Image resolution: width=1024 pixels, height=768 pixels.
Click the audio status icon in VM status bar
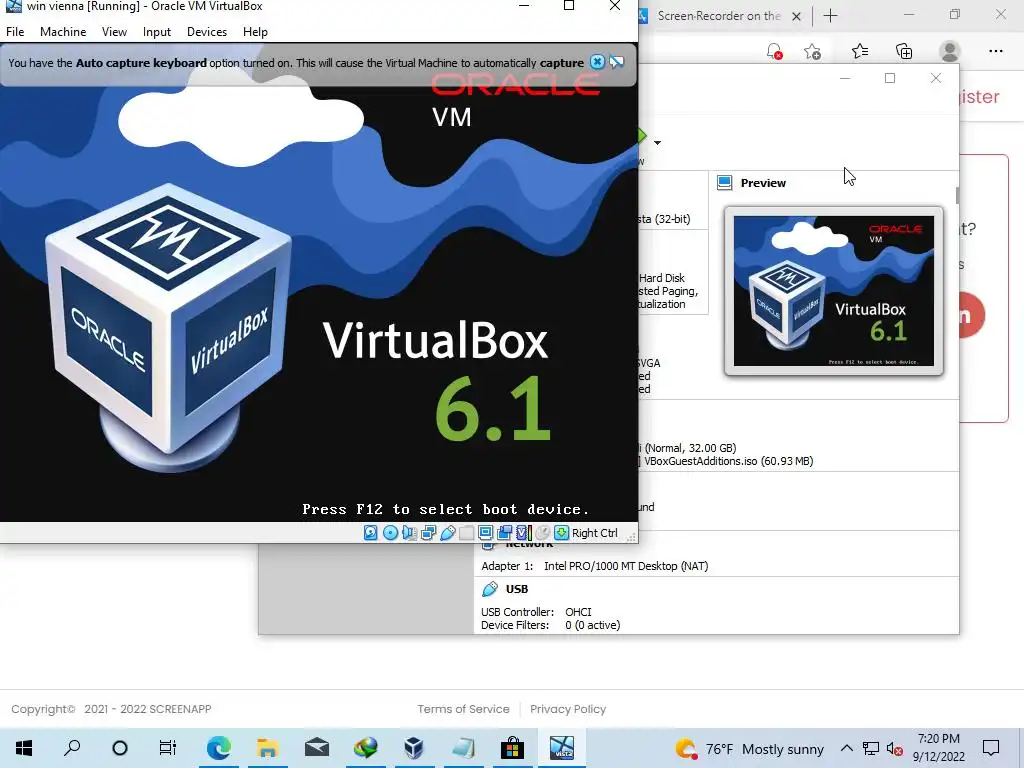pyautogui.click(x=409, y=533)
